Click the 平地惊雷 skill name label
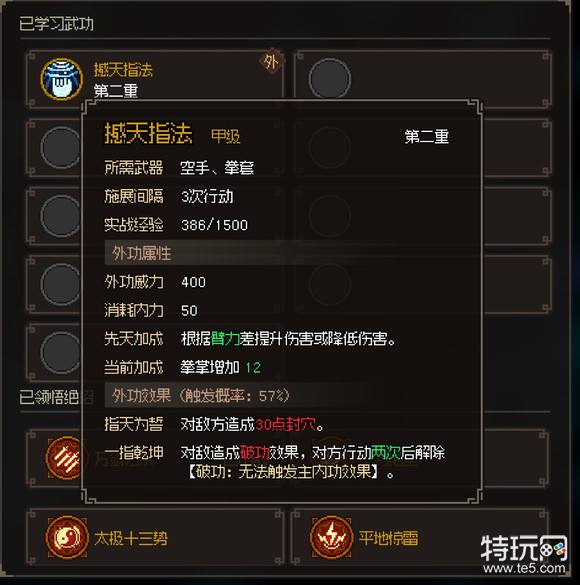 pos(388,538)
